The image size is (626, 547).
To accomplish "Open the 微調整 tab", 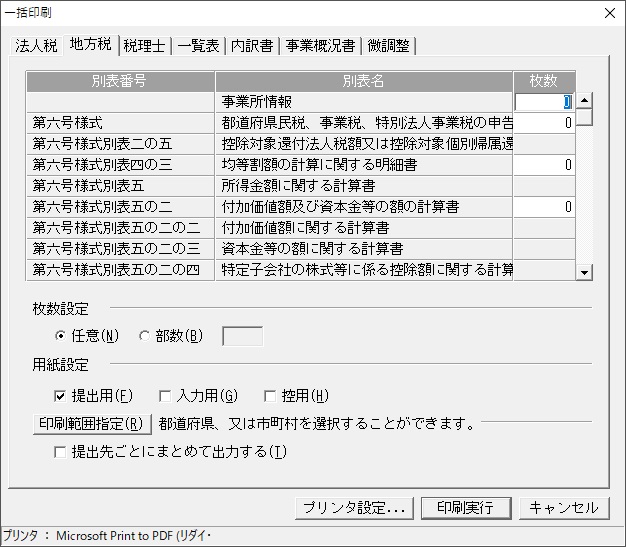I will pos(388,46).
